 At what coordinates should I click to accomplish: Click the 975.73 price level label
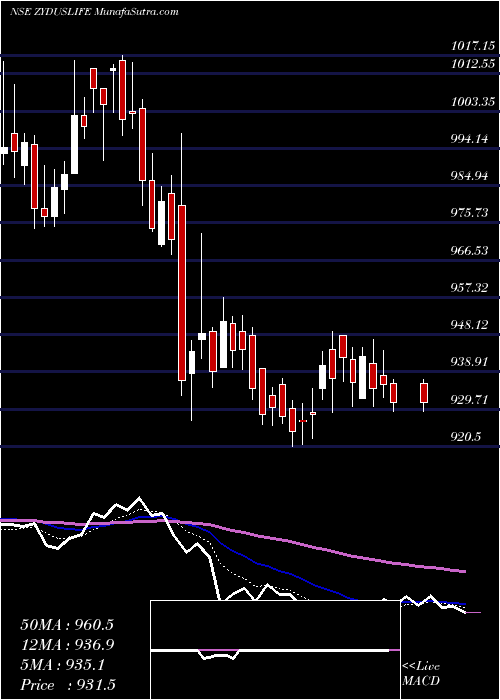coord(469,213)
